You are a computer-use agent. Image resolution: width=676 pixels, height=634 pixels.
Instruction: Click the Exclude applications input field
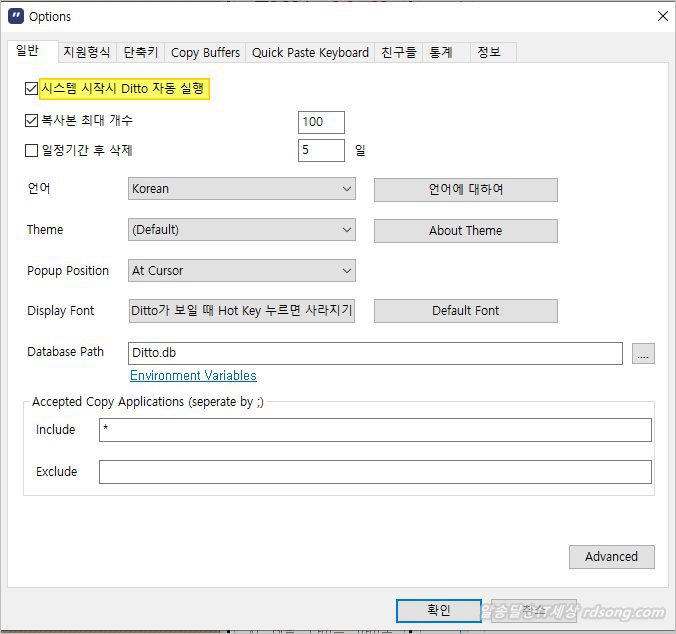coord(375,472)
